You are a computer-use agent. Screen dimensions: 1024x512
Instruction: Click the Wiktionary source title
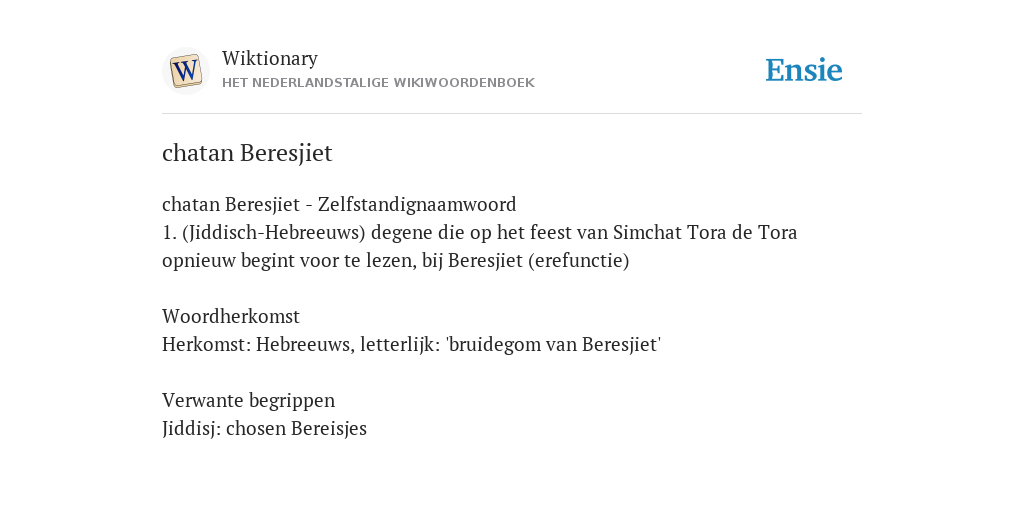coord(270,58)
